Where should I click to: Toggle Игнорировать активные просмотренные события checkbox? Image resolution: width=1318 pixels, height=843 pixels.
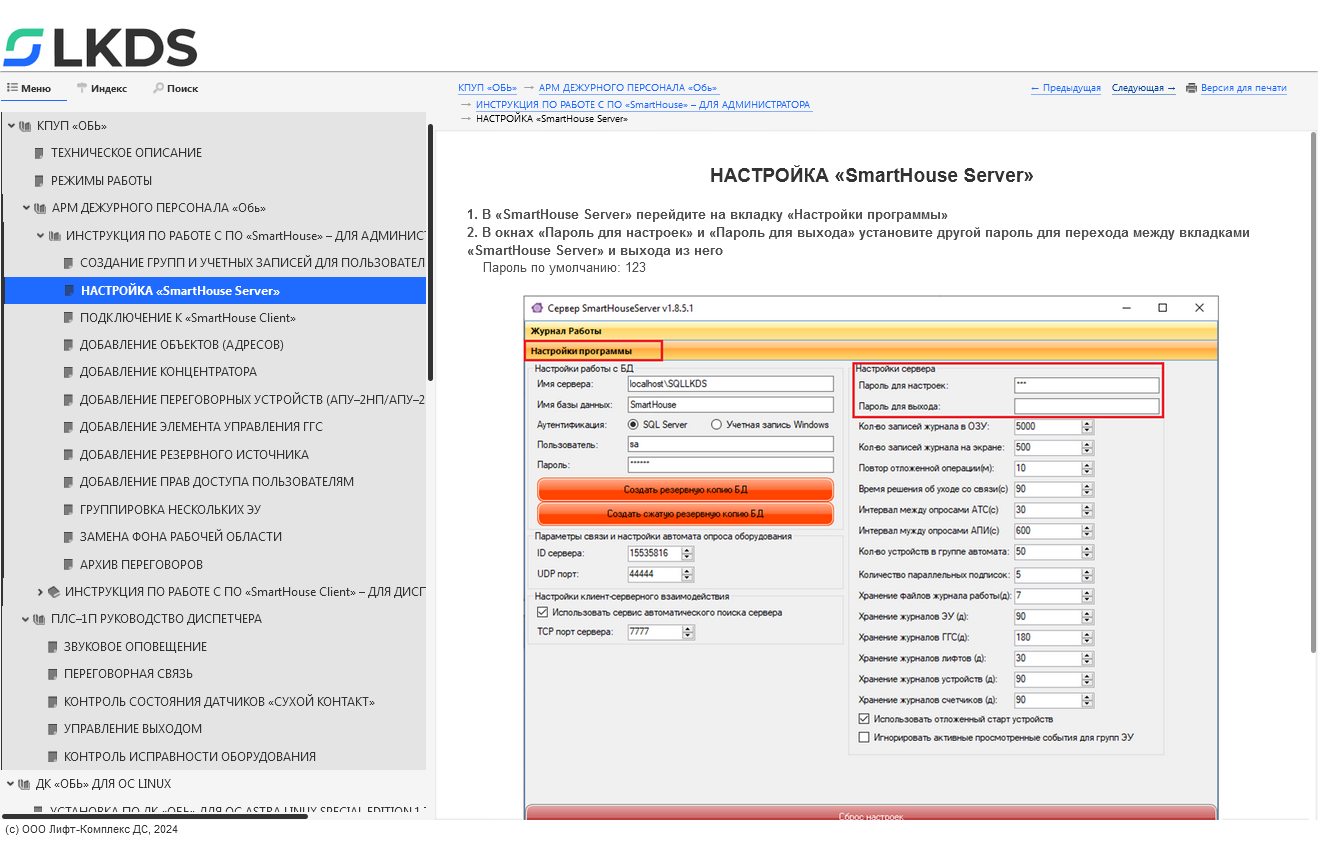point(864,737)
